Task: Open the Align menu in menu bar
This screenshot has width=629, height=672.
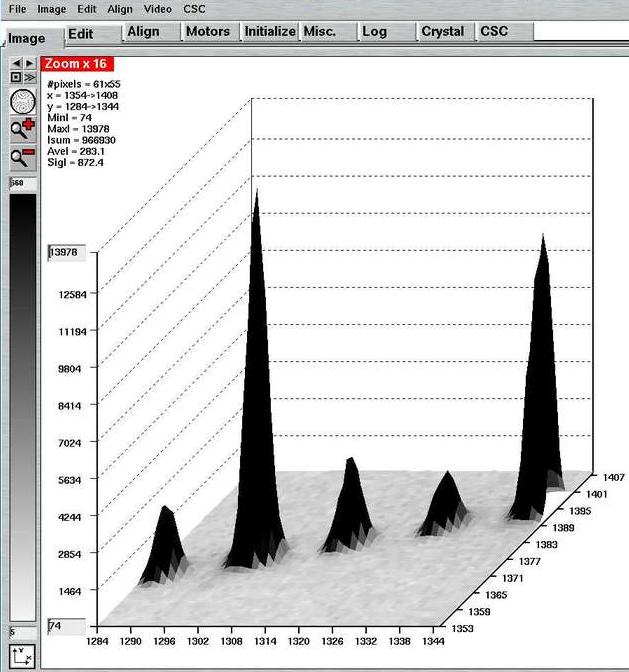Action: [x=120, y=9]
